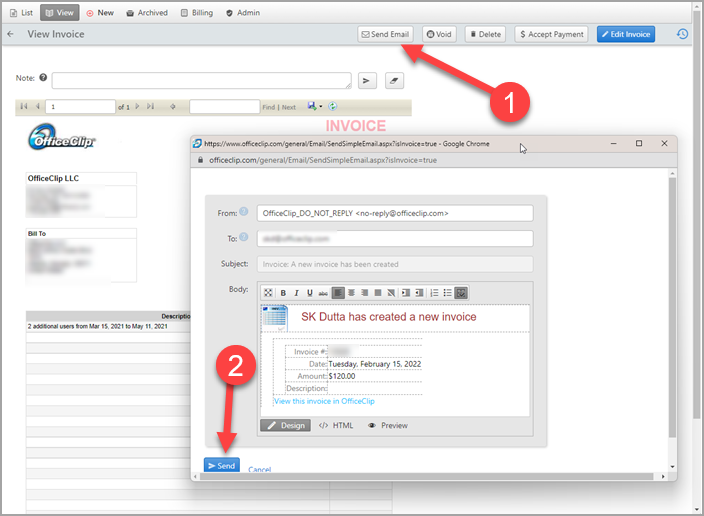Toggle bold formatting in body editor
This screenshot has width=704, height=516.
283,293
